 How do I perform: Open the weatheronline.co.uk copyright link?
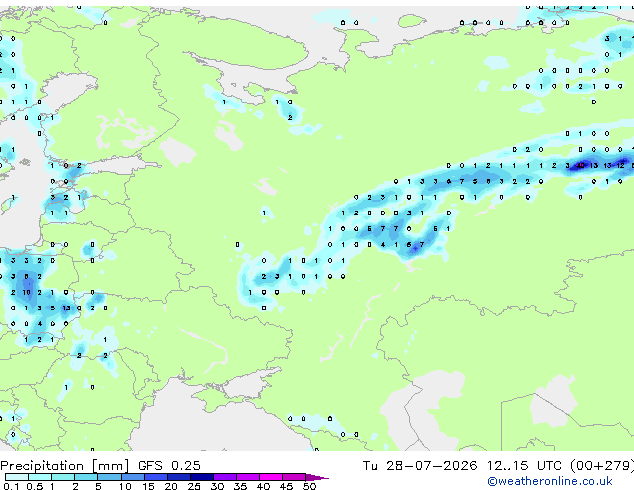549,481
